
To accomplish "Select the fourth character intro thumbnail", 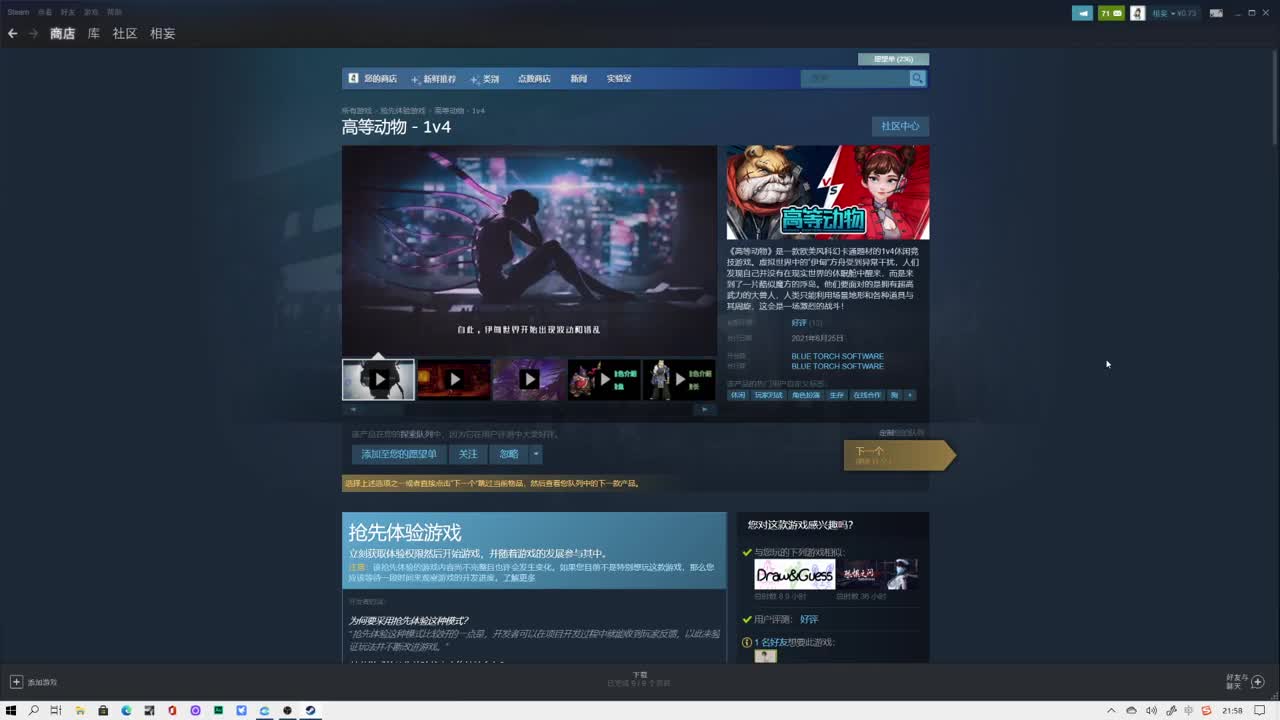I will [x=604, y=380].
